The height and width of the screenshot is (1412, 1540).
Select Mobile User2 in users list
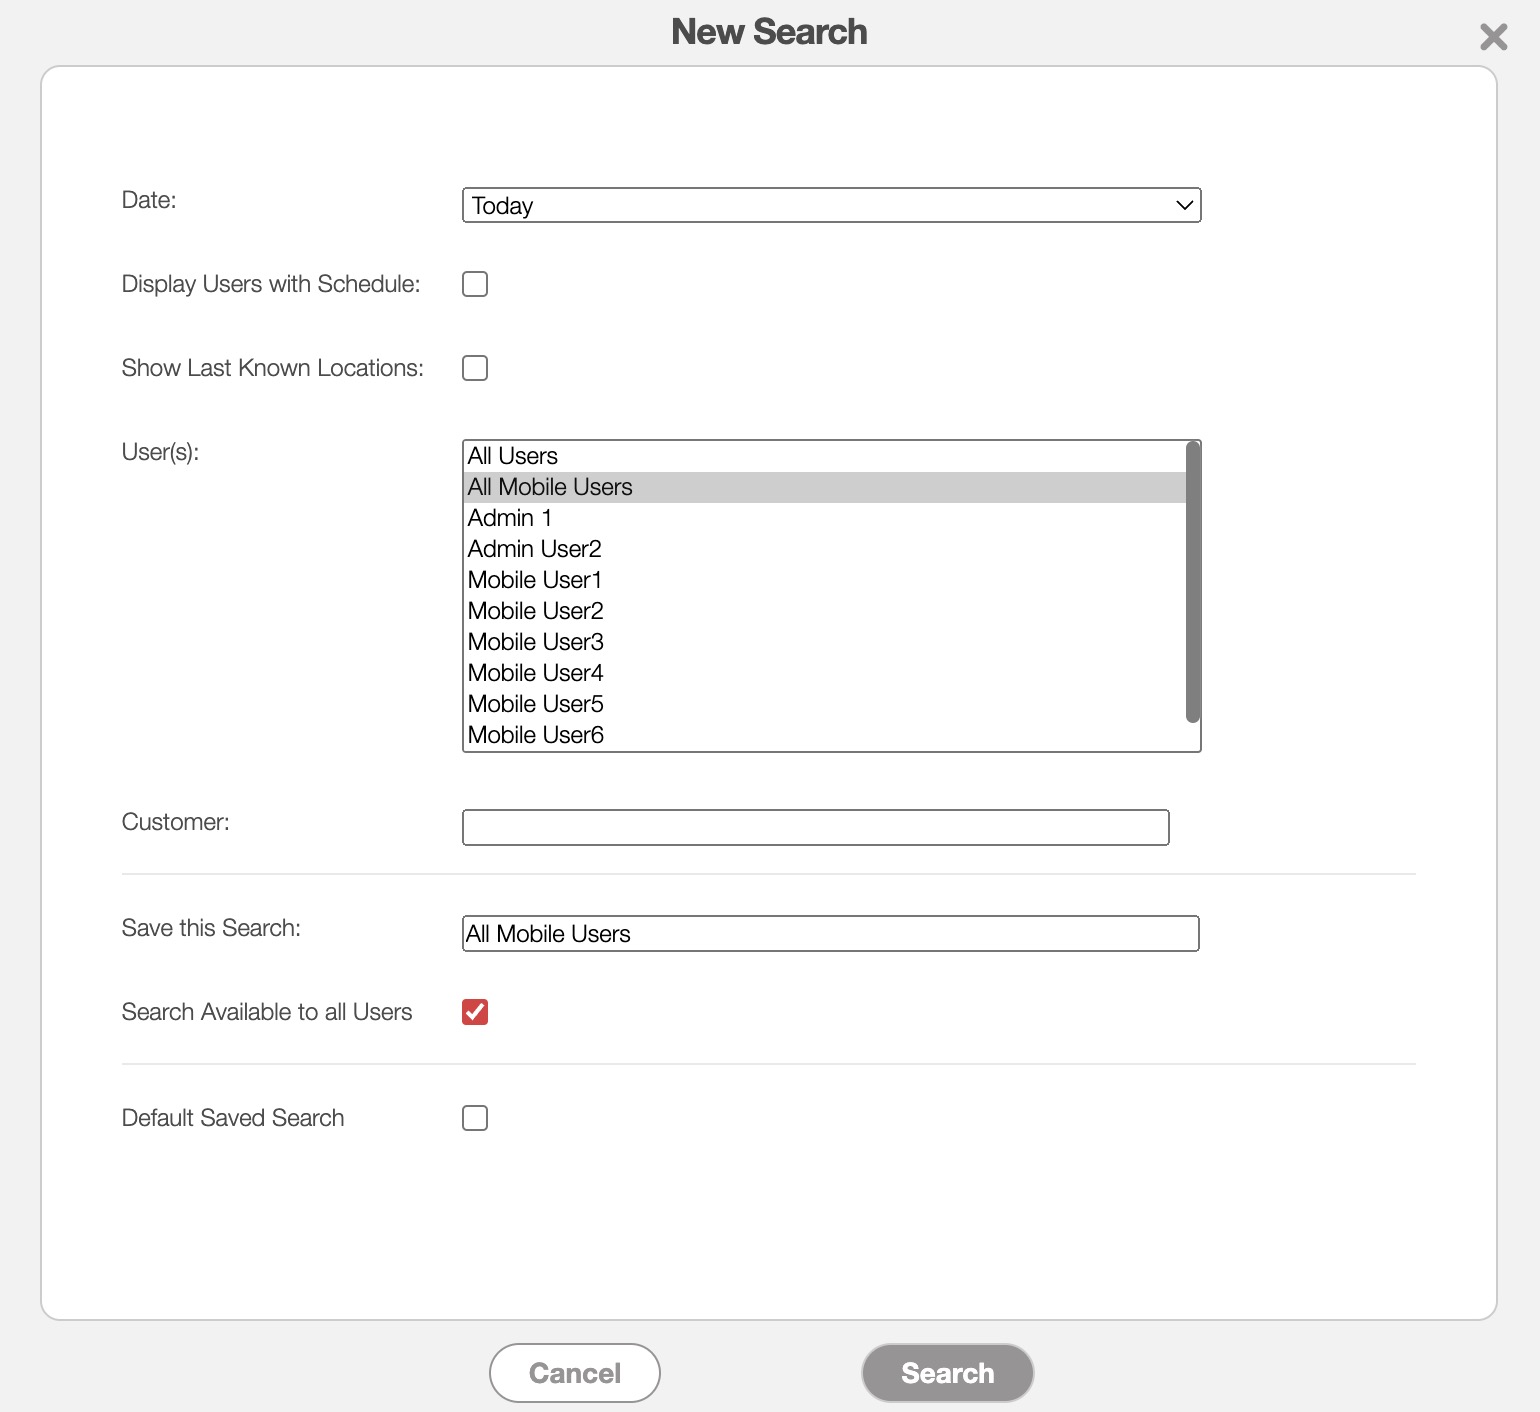click(536, 611)
